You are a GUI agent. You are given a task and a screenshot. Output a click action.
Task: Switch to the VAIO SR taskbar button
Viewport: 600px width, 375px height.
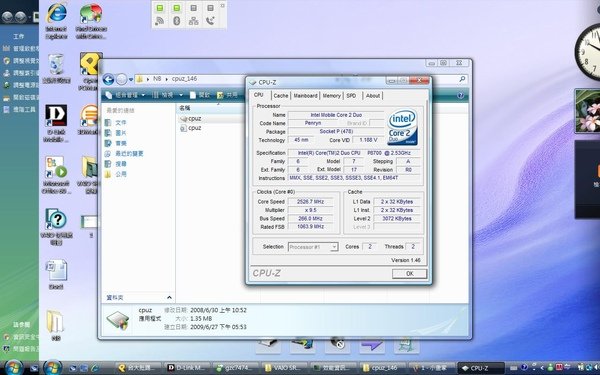pyautogui.click(x=285, y=368)
